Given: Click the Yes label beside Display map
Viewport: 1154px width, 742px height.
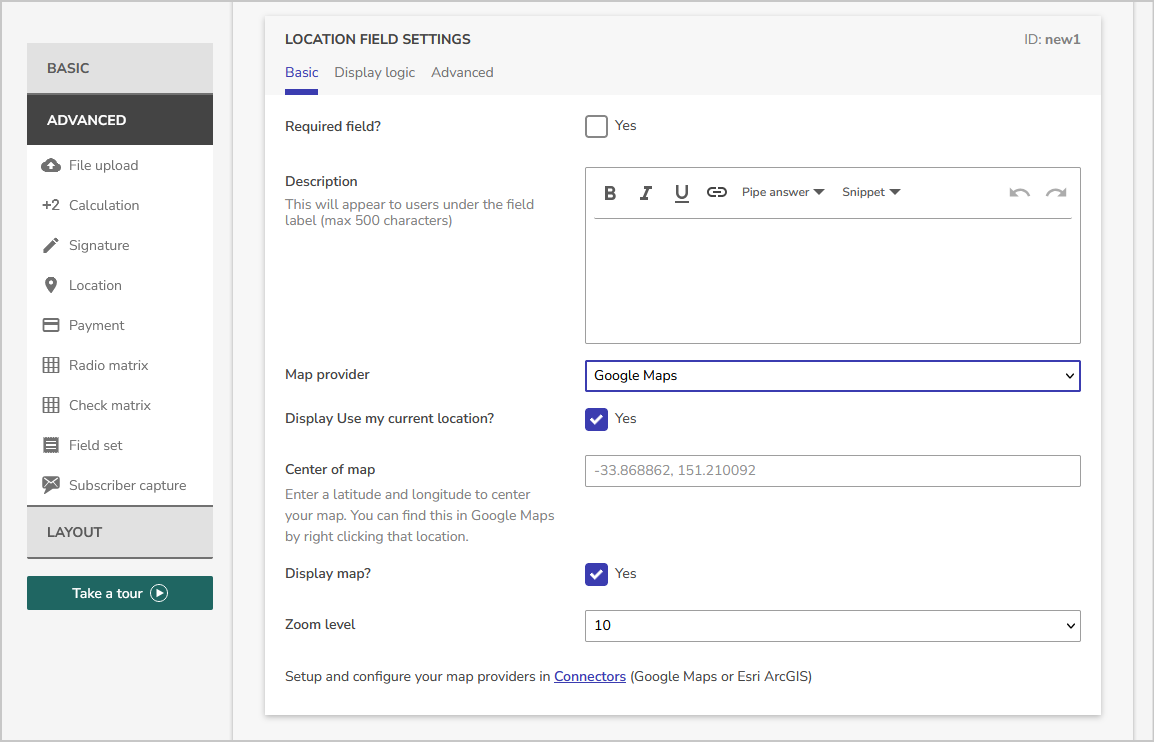Looking at the screenshot, I should coord(626,573).
